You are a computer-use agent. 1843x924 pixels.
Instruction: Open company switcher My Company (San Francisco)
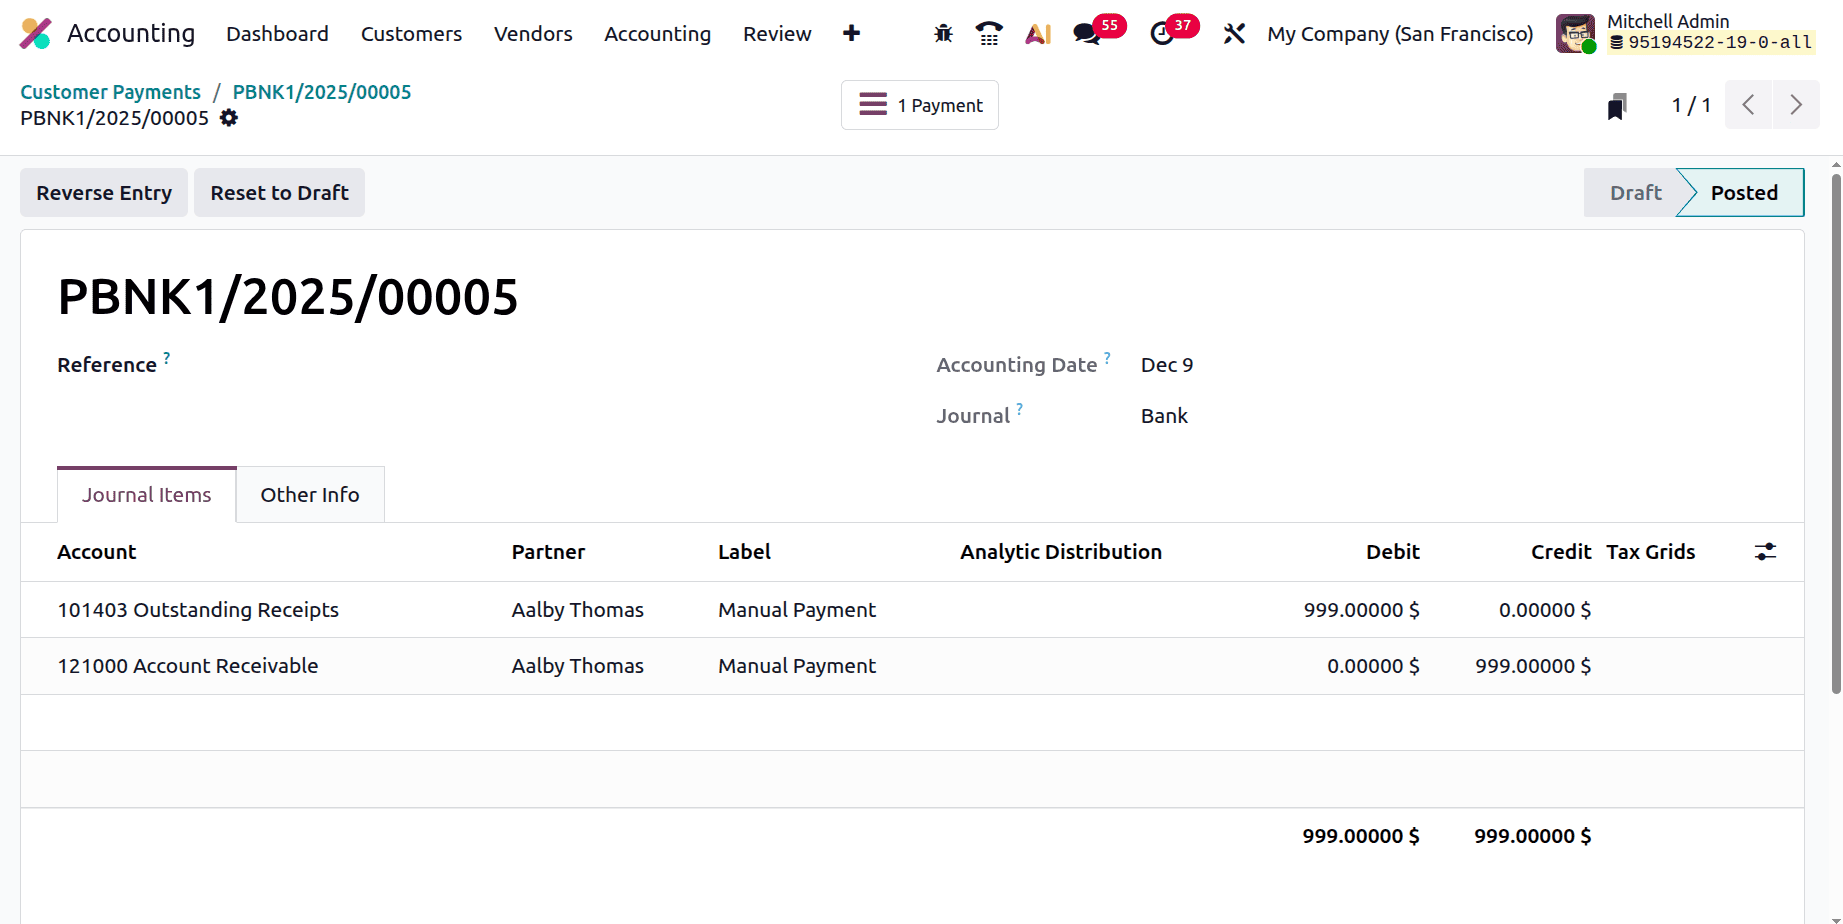click(1400, 34)
